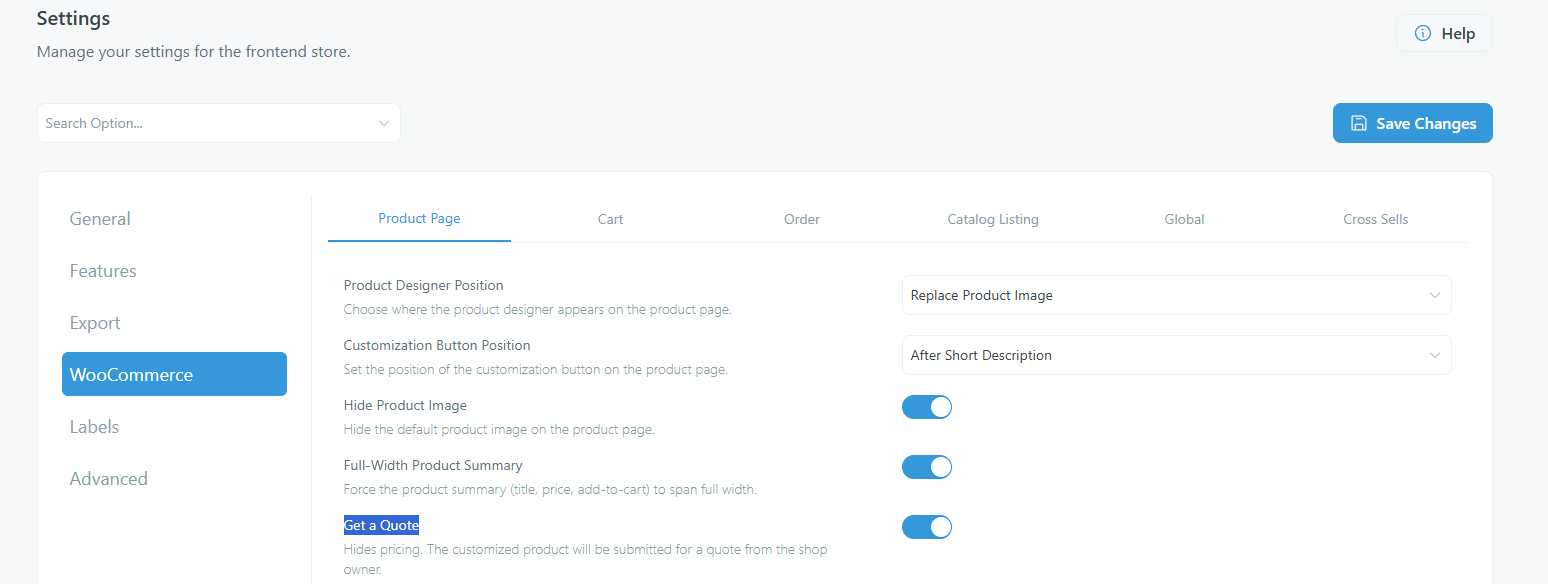Switch to the Cross Sells tab
This screenshot has height=584, width=1548.
[x=1376, y=219]
